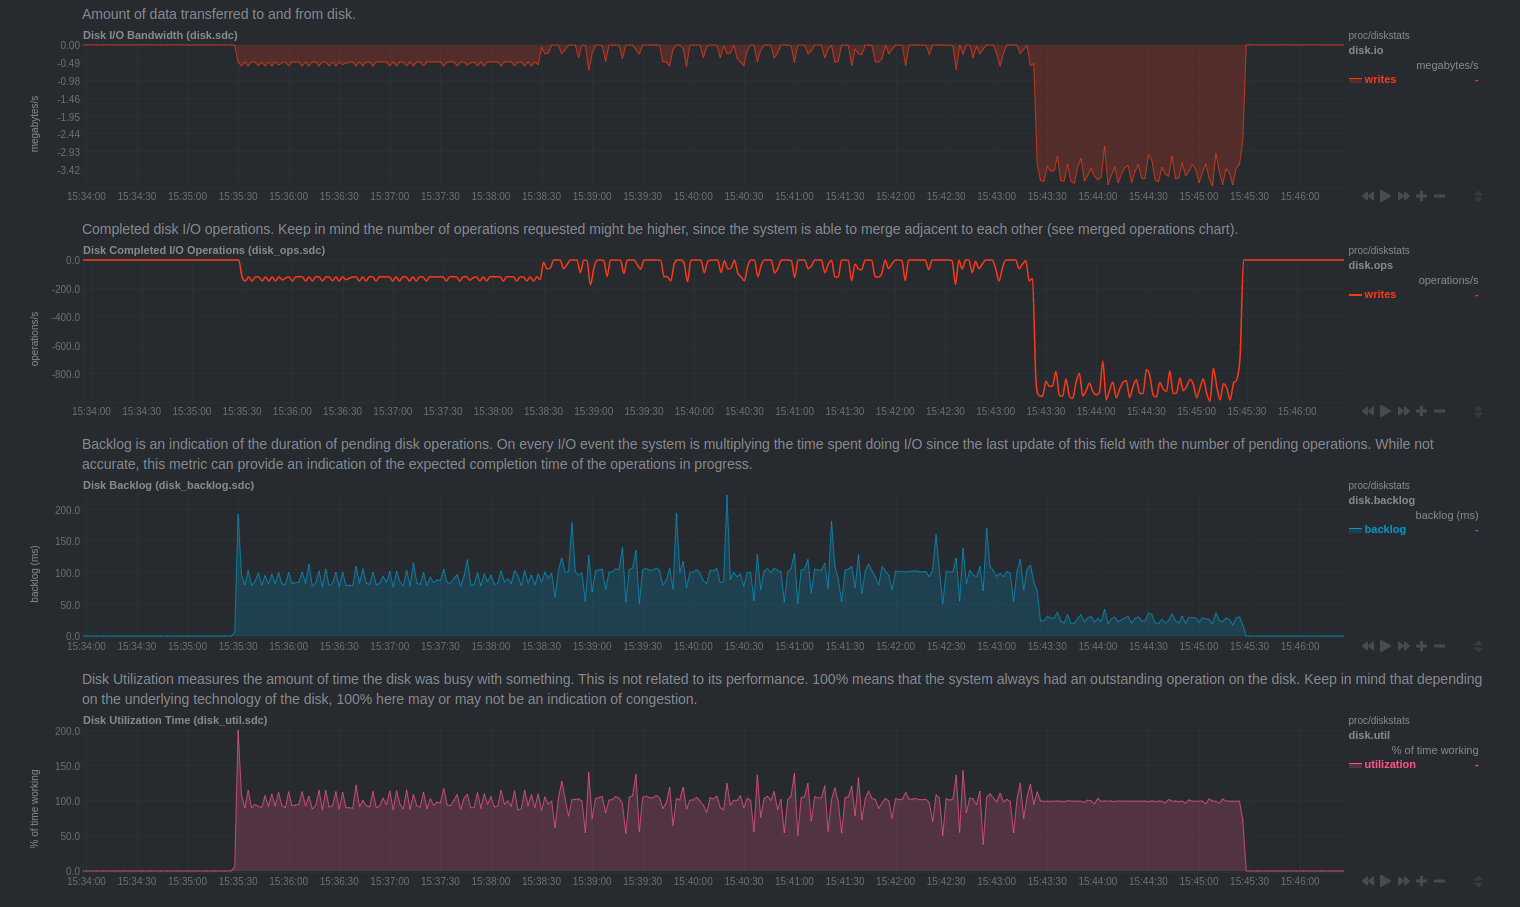Click inside the Disk Utilization Time plot area
The height and width of the screenshot is (907, 1520).
(x=714, y=801)
